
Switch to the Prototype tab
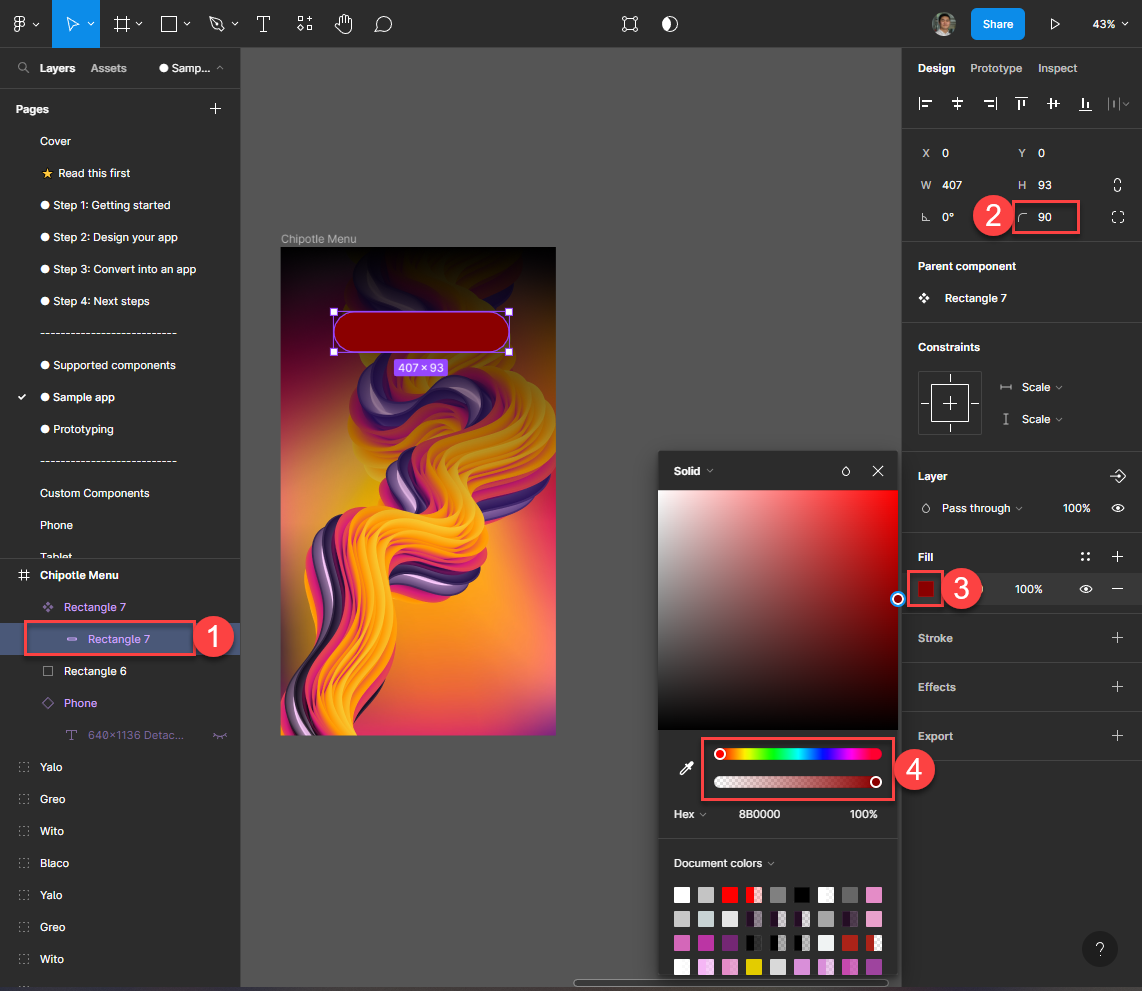(x=996, y=68)
